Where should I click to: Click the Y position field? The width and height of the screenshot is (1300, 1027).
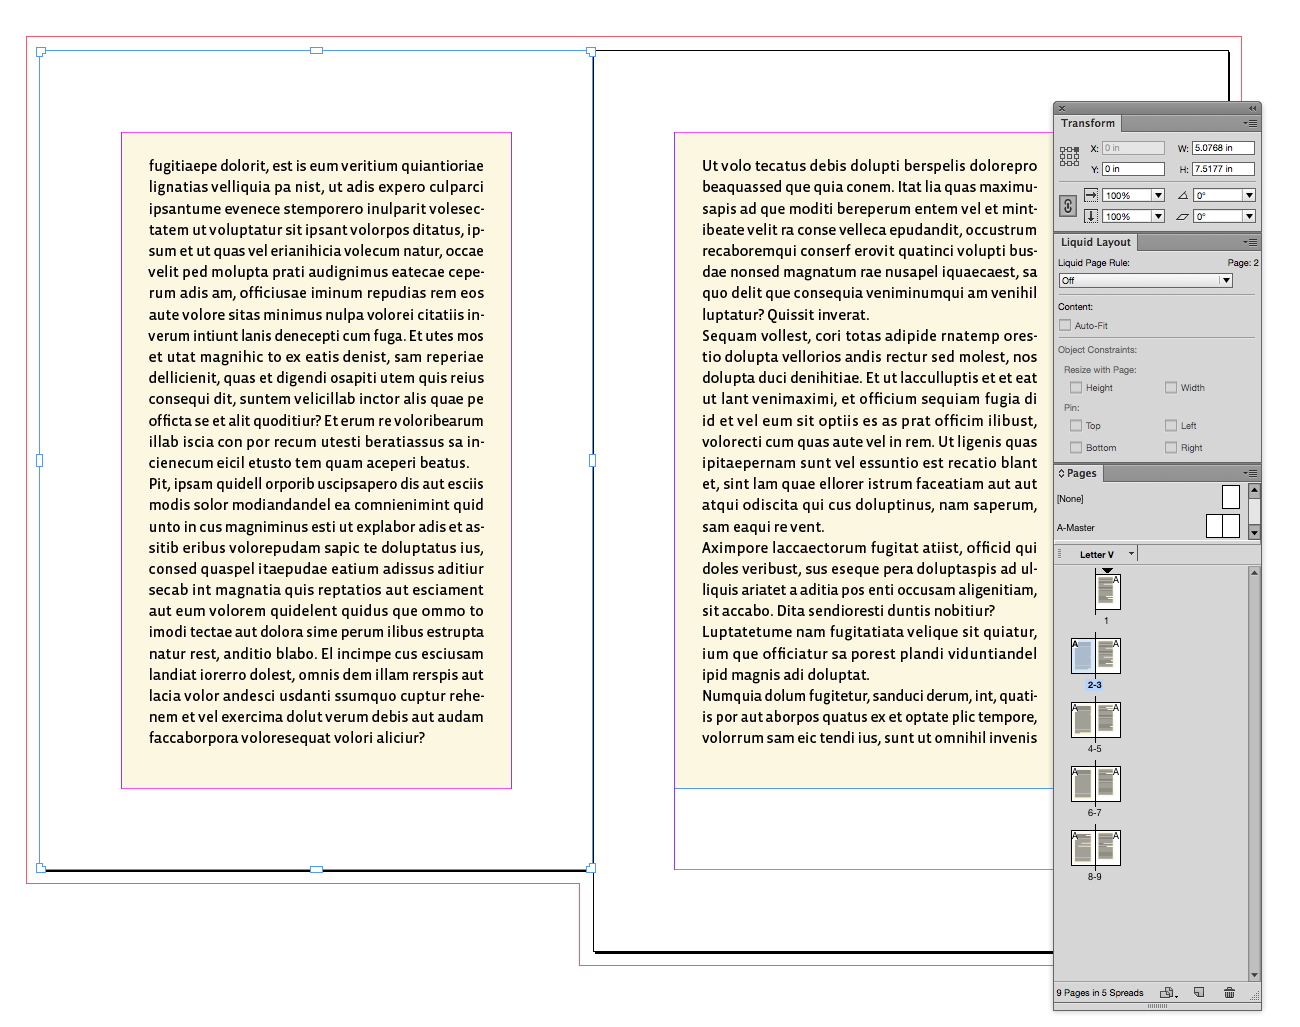click(1133, 169)
